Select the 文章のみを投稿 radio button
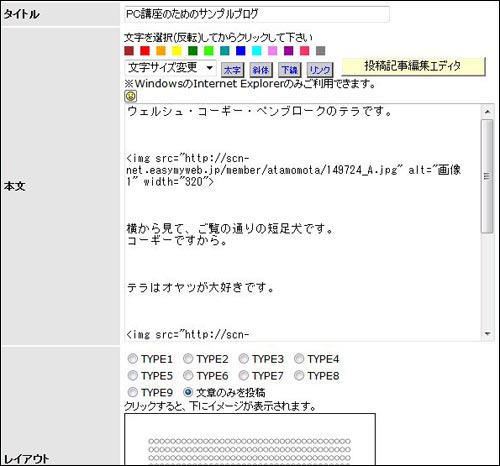The image size is (500, 466). [188, 392]
